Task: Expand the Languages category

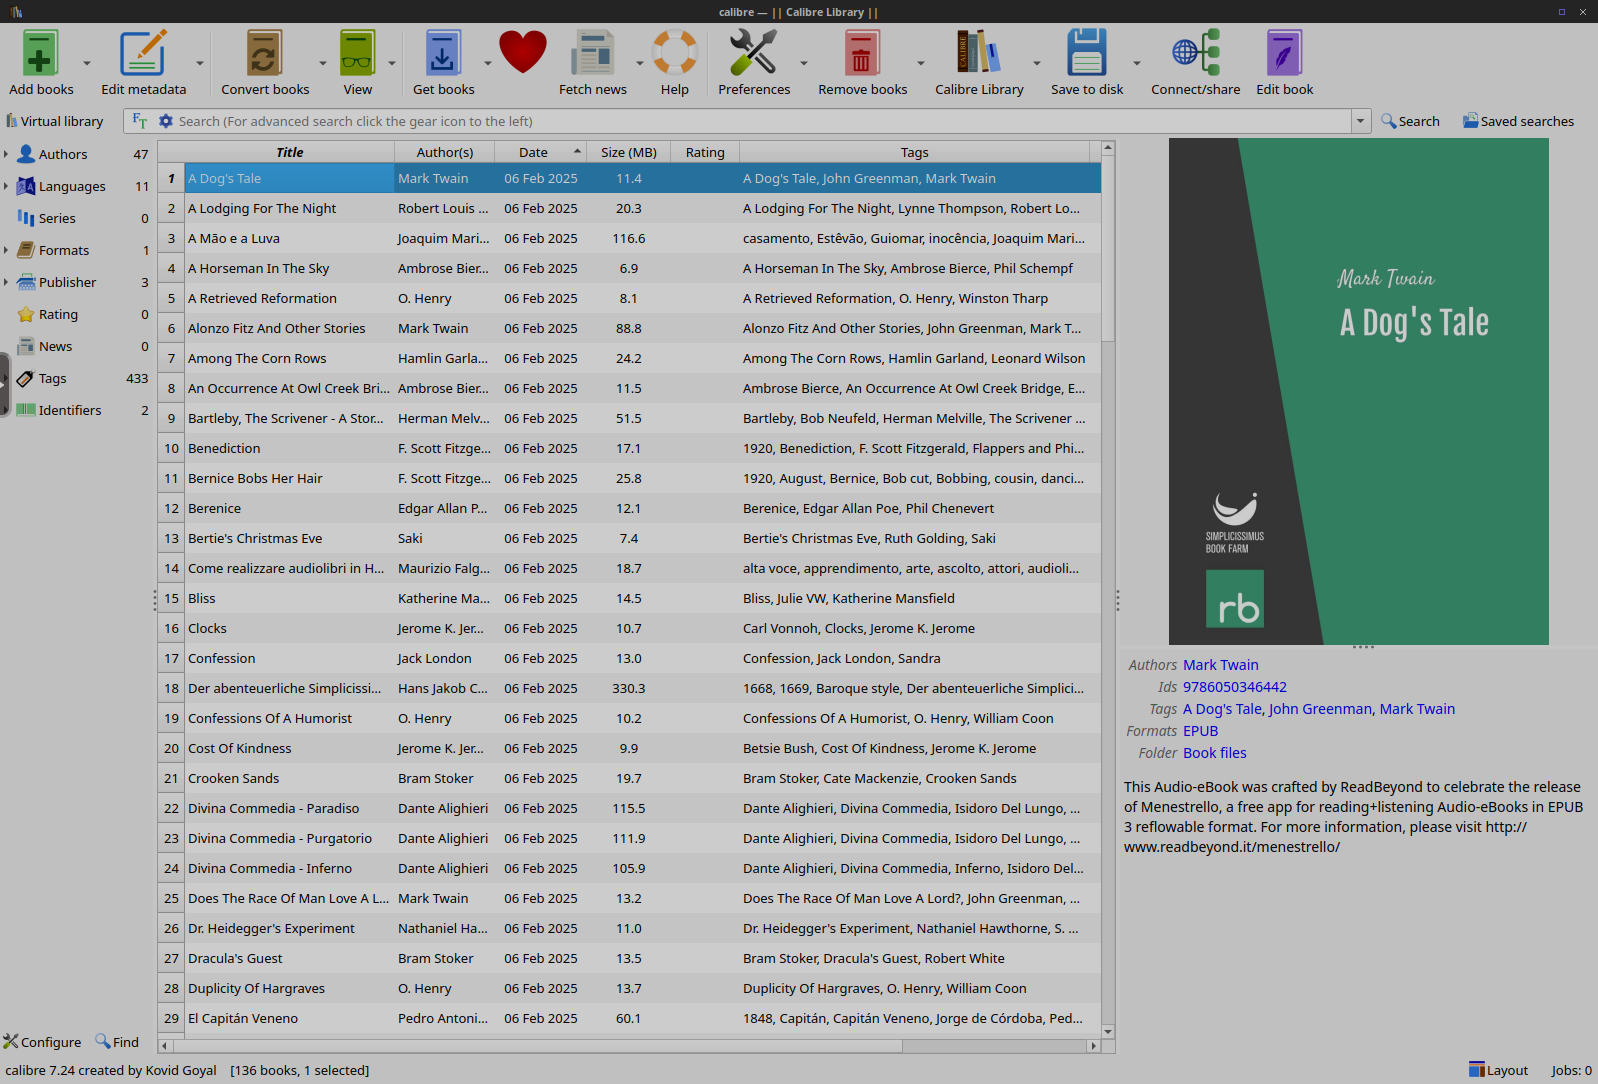Action: click(x=6, y=186)
